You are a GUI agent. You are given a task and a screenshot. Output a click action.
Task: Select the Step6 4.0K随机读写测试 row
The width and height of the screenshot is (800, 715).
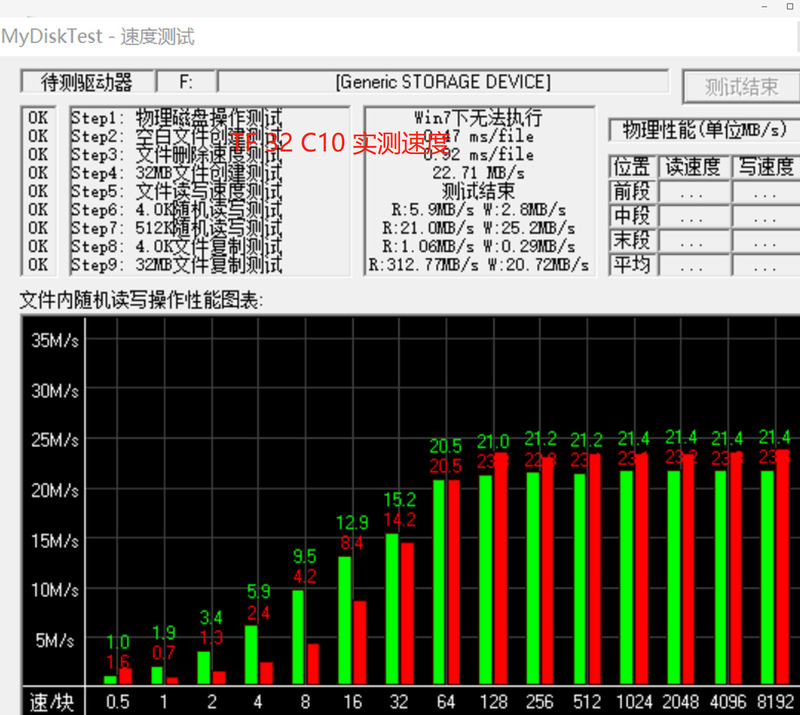[x=177, y=210]
